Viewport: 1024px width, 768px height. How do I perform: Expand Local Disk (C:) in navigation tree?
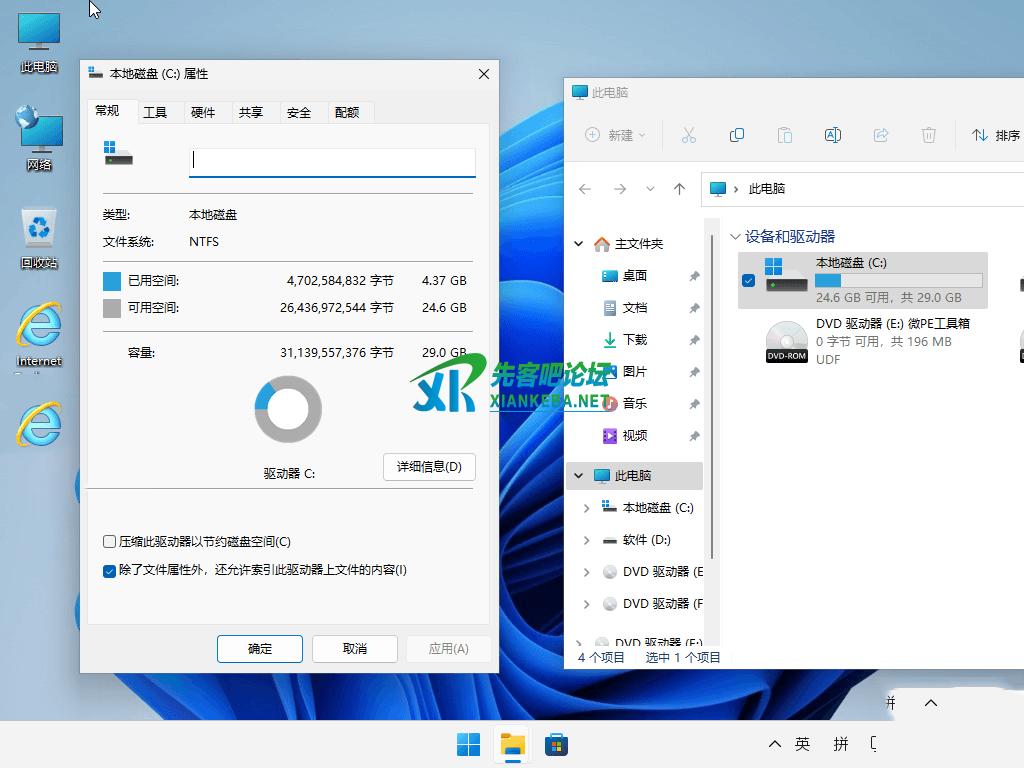(586, 508)
